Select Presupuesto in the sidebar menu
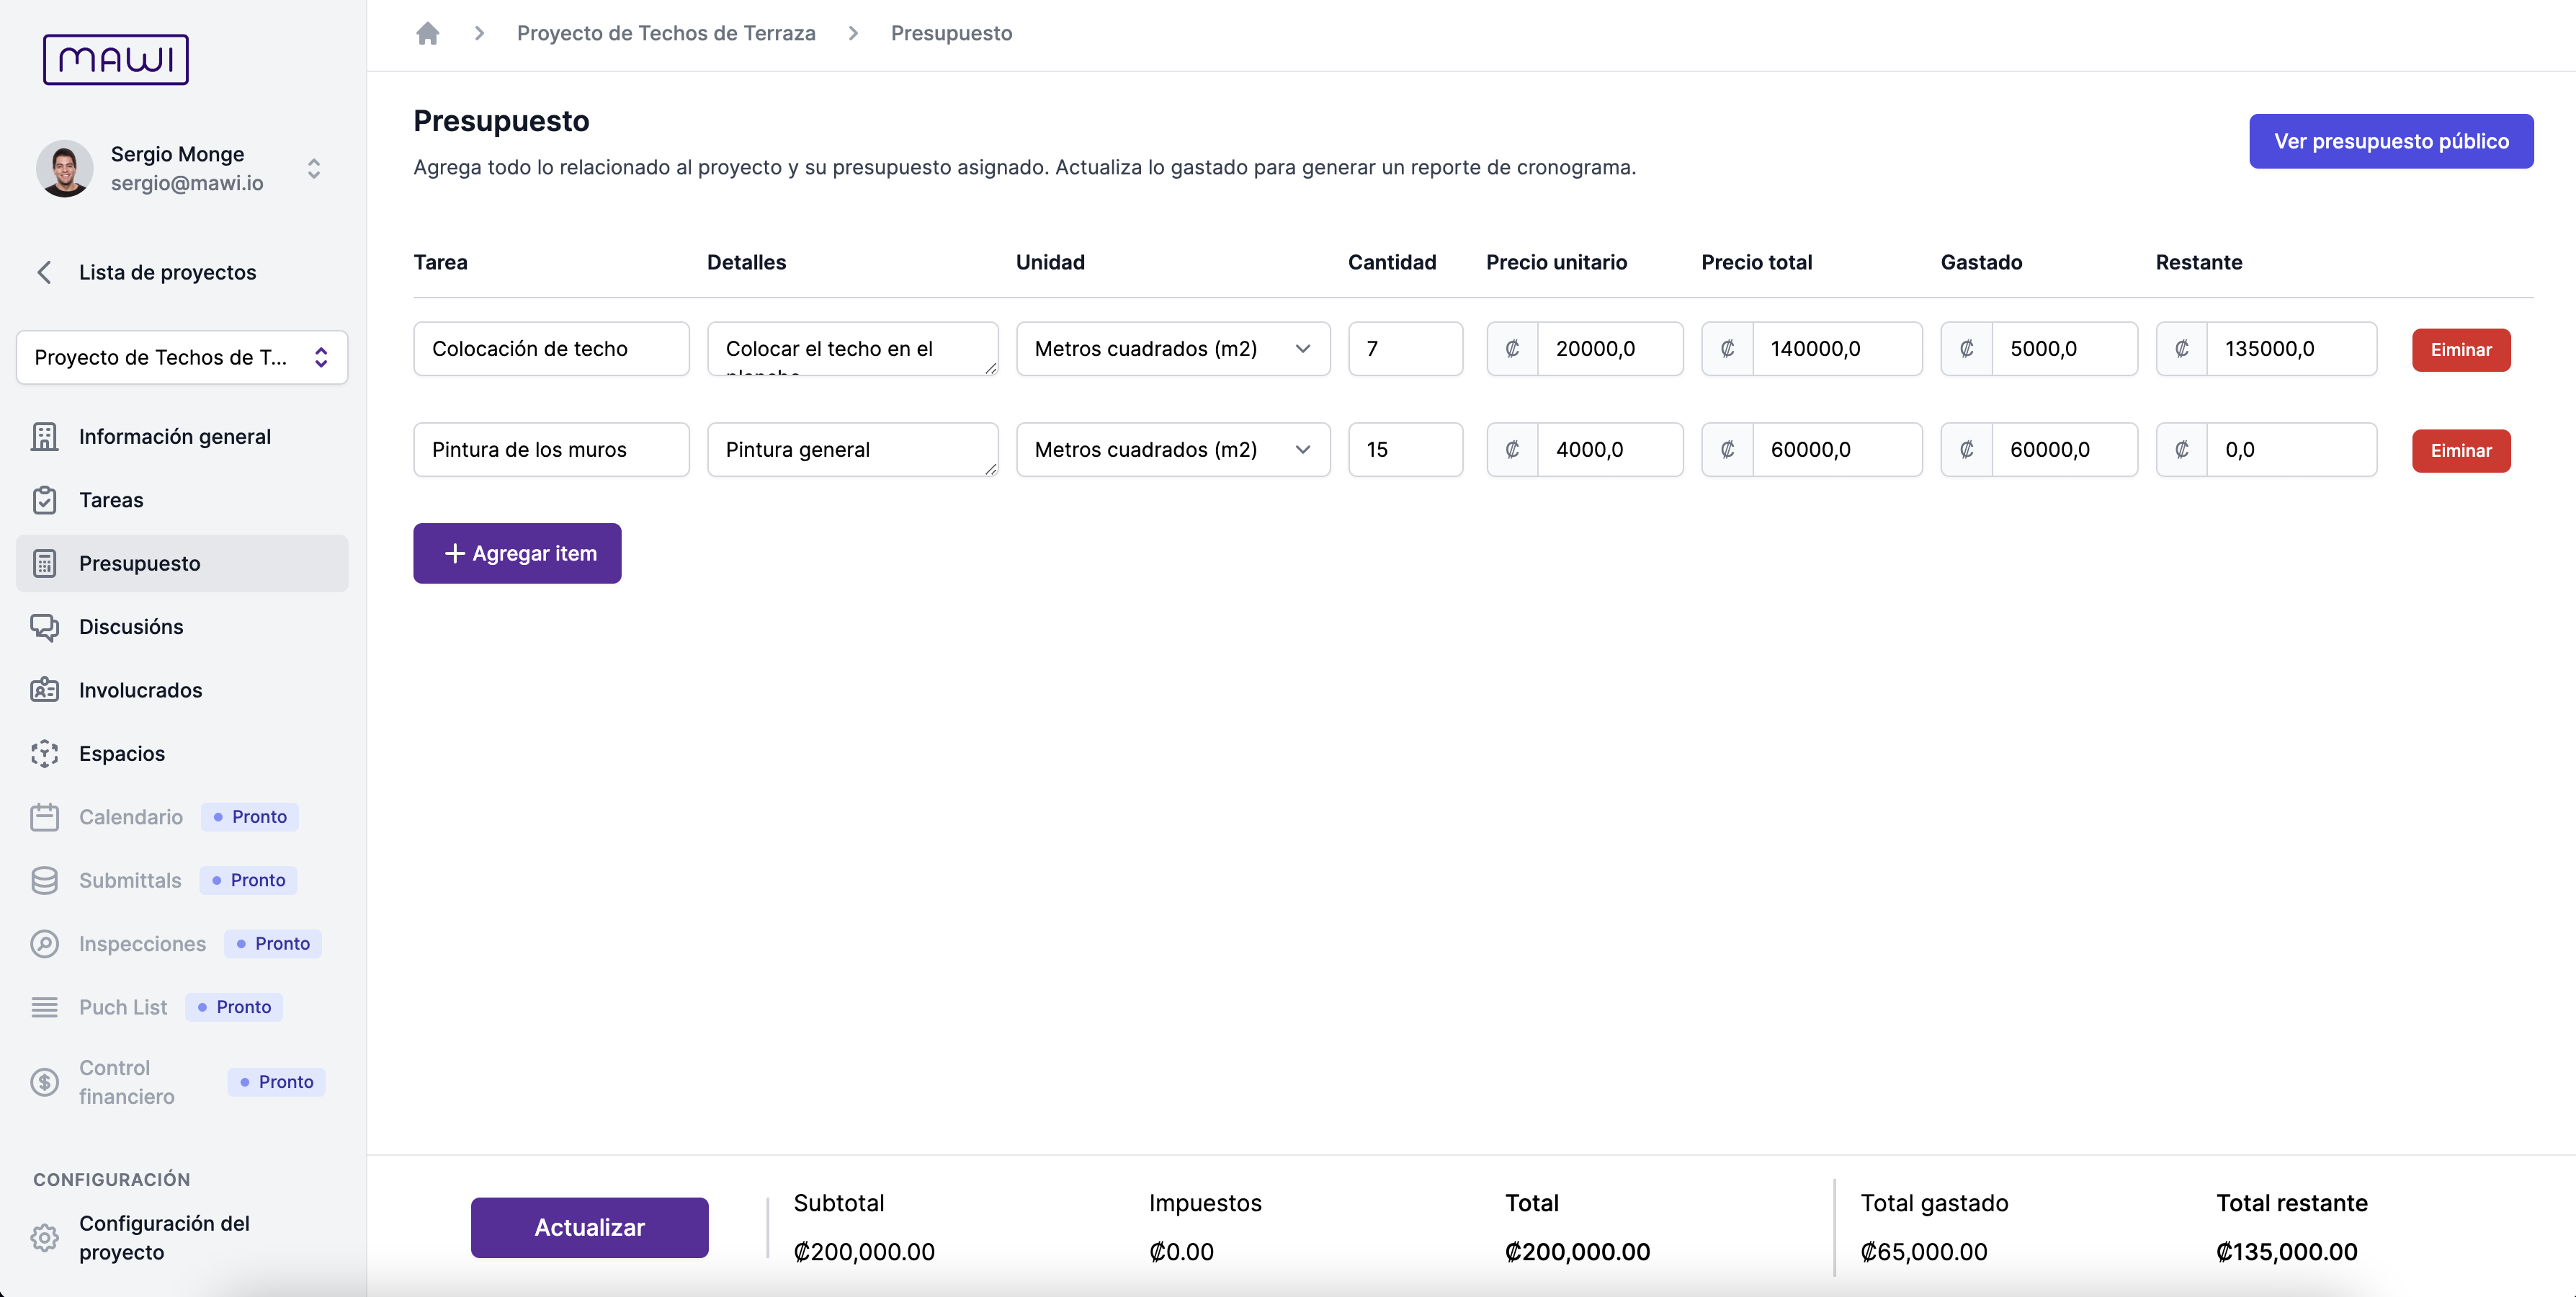2576x1297 pixels. click(140, 563)
